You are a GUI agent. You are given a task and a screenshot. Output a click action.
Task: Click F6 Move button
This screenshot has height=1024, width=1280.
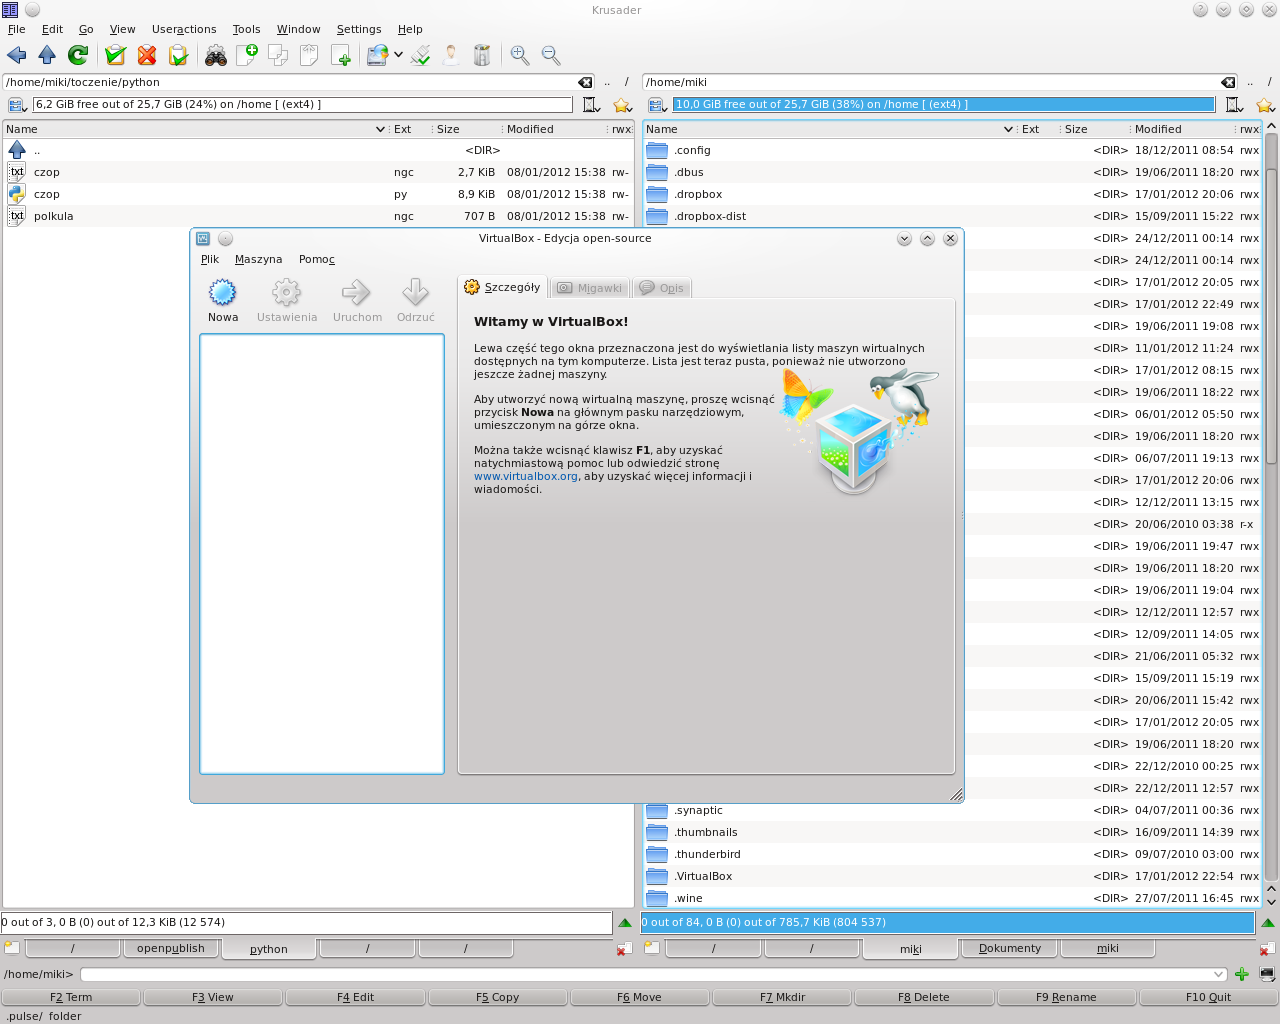pos(639,997)
